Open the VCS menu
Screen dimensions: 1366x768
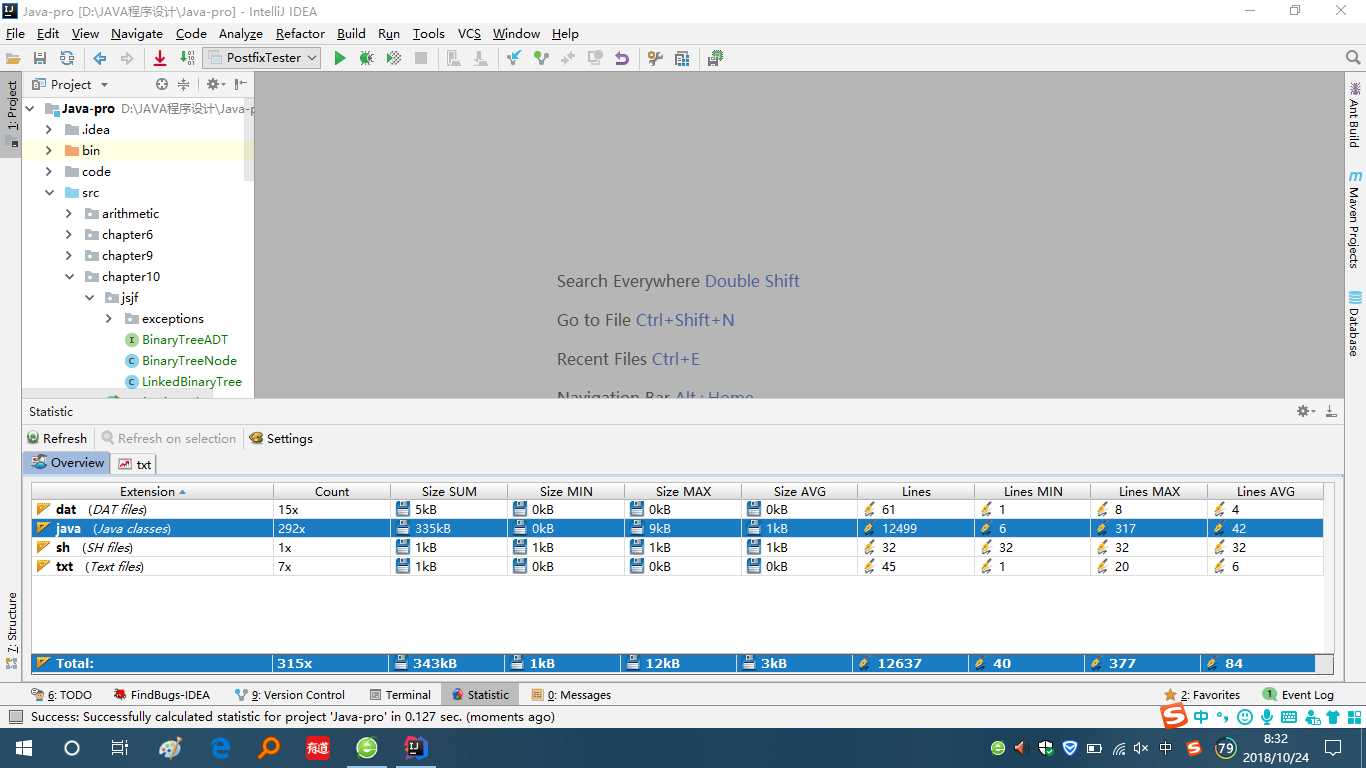click(469, 33)
